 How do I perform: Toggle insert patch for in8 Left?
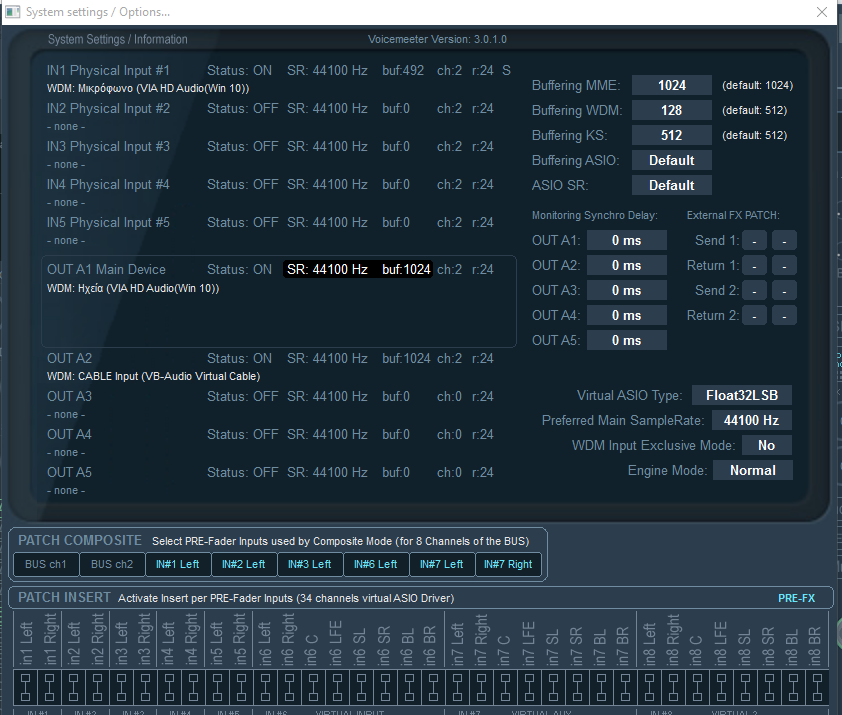click(649, 686)
